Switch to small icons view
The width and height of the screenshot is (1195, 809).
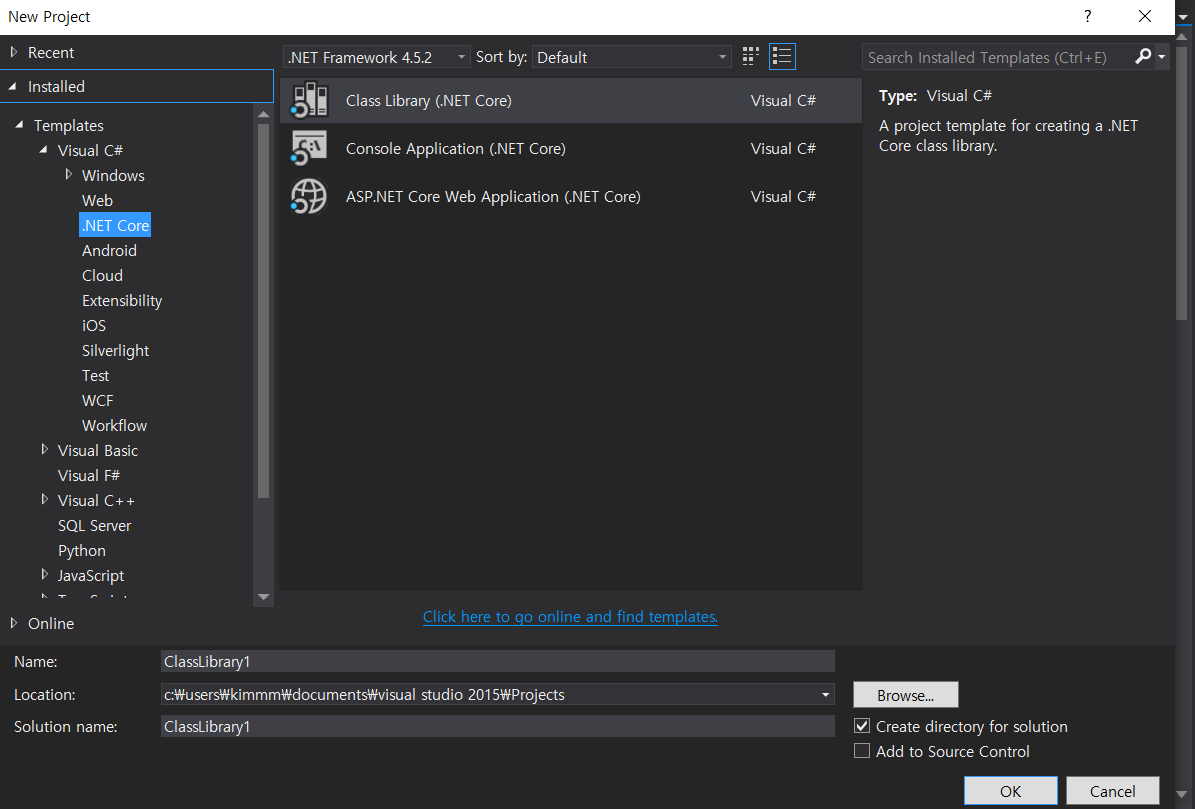[751, 56]
